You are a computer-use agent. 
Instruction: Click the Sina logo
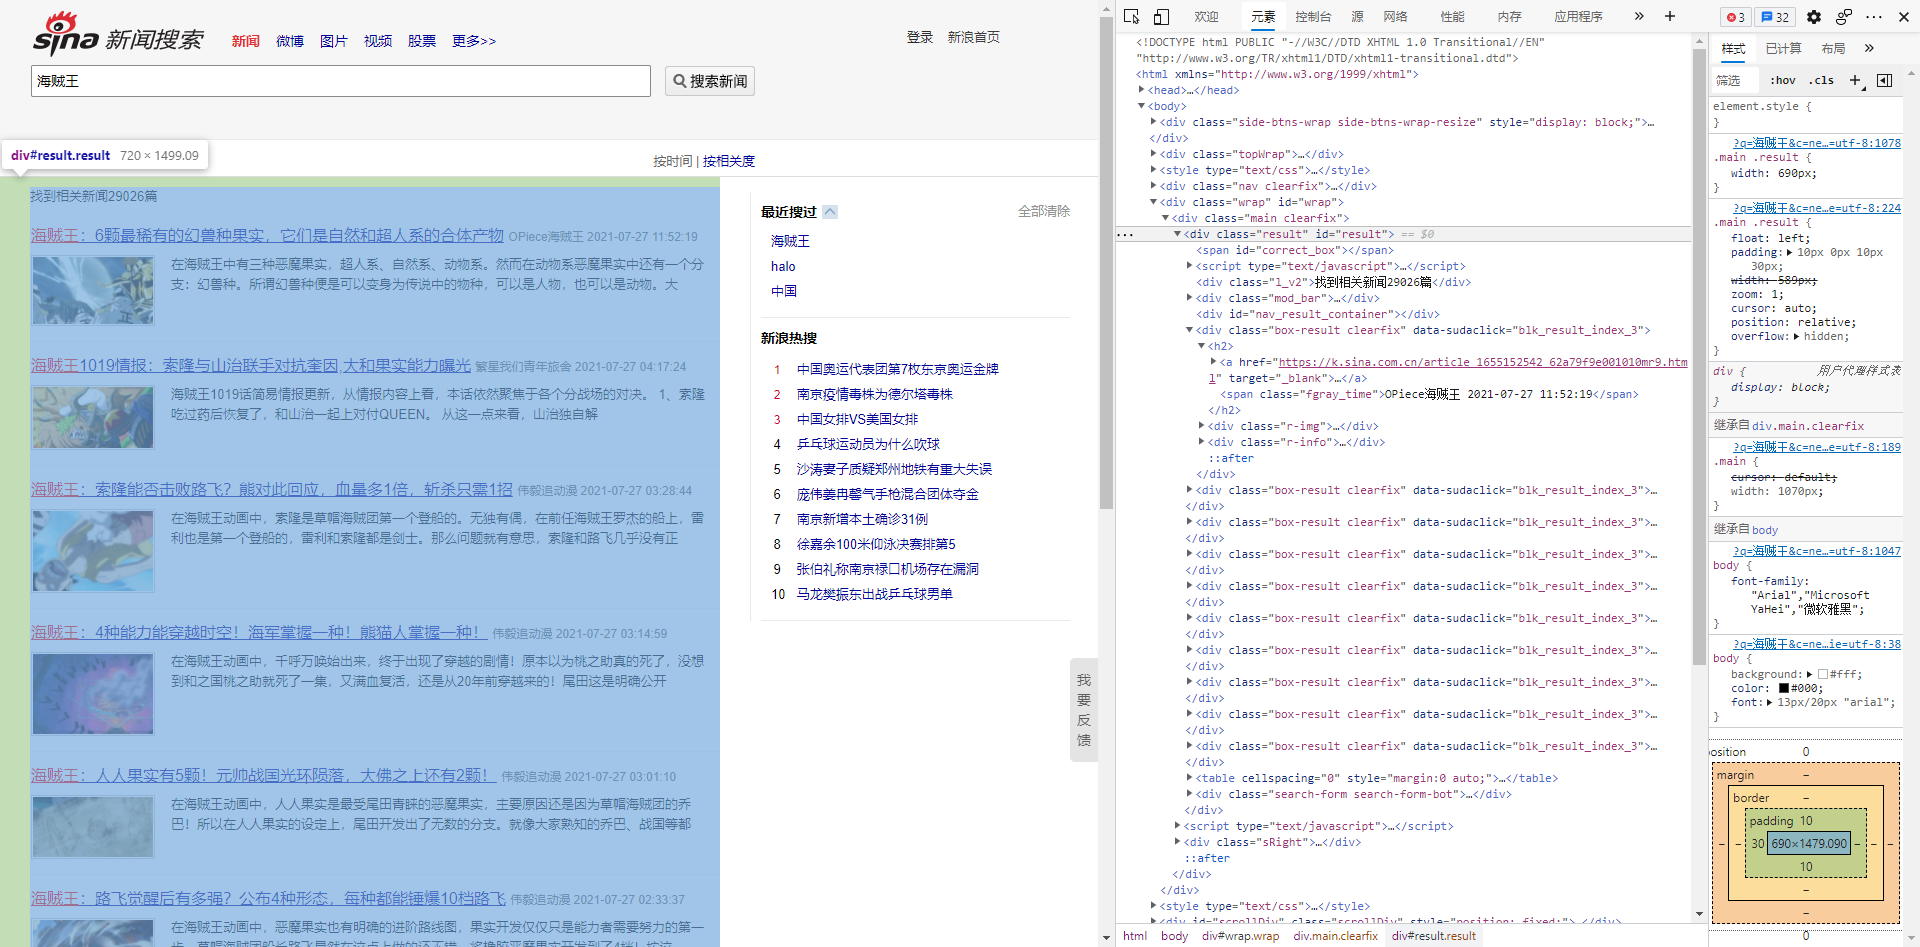coord(66,34)
